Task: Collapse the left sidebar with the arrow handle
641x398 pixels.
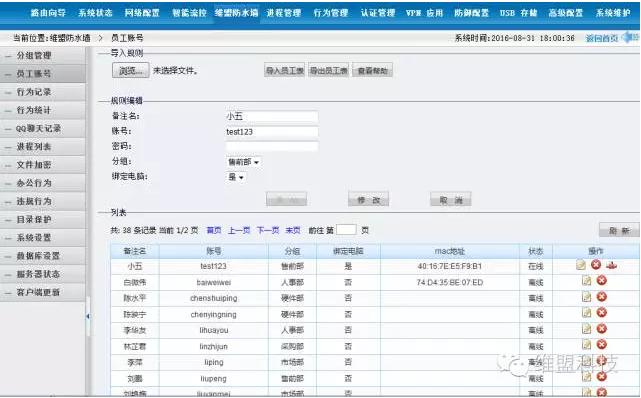Action: click(x=88, y=316)
